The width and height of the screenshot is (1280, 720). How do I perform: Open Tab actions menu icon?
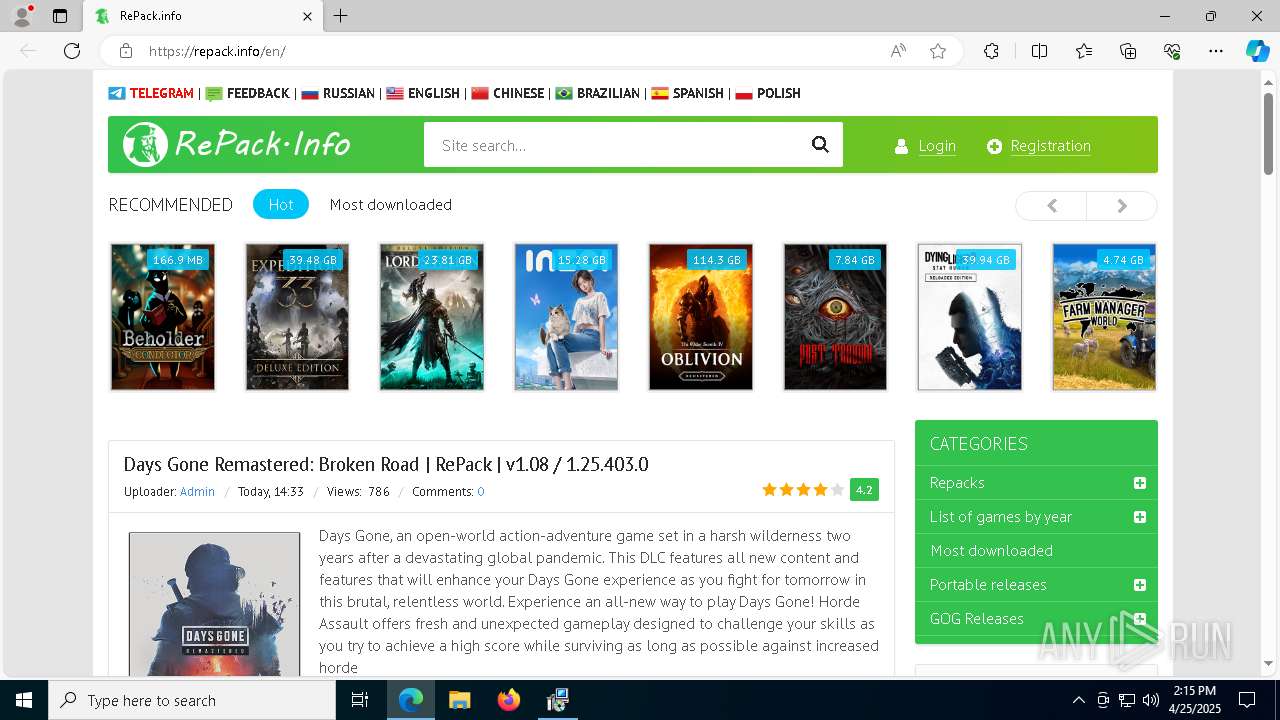[x=60, y=16]
